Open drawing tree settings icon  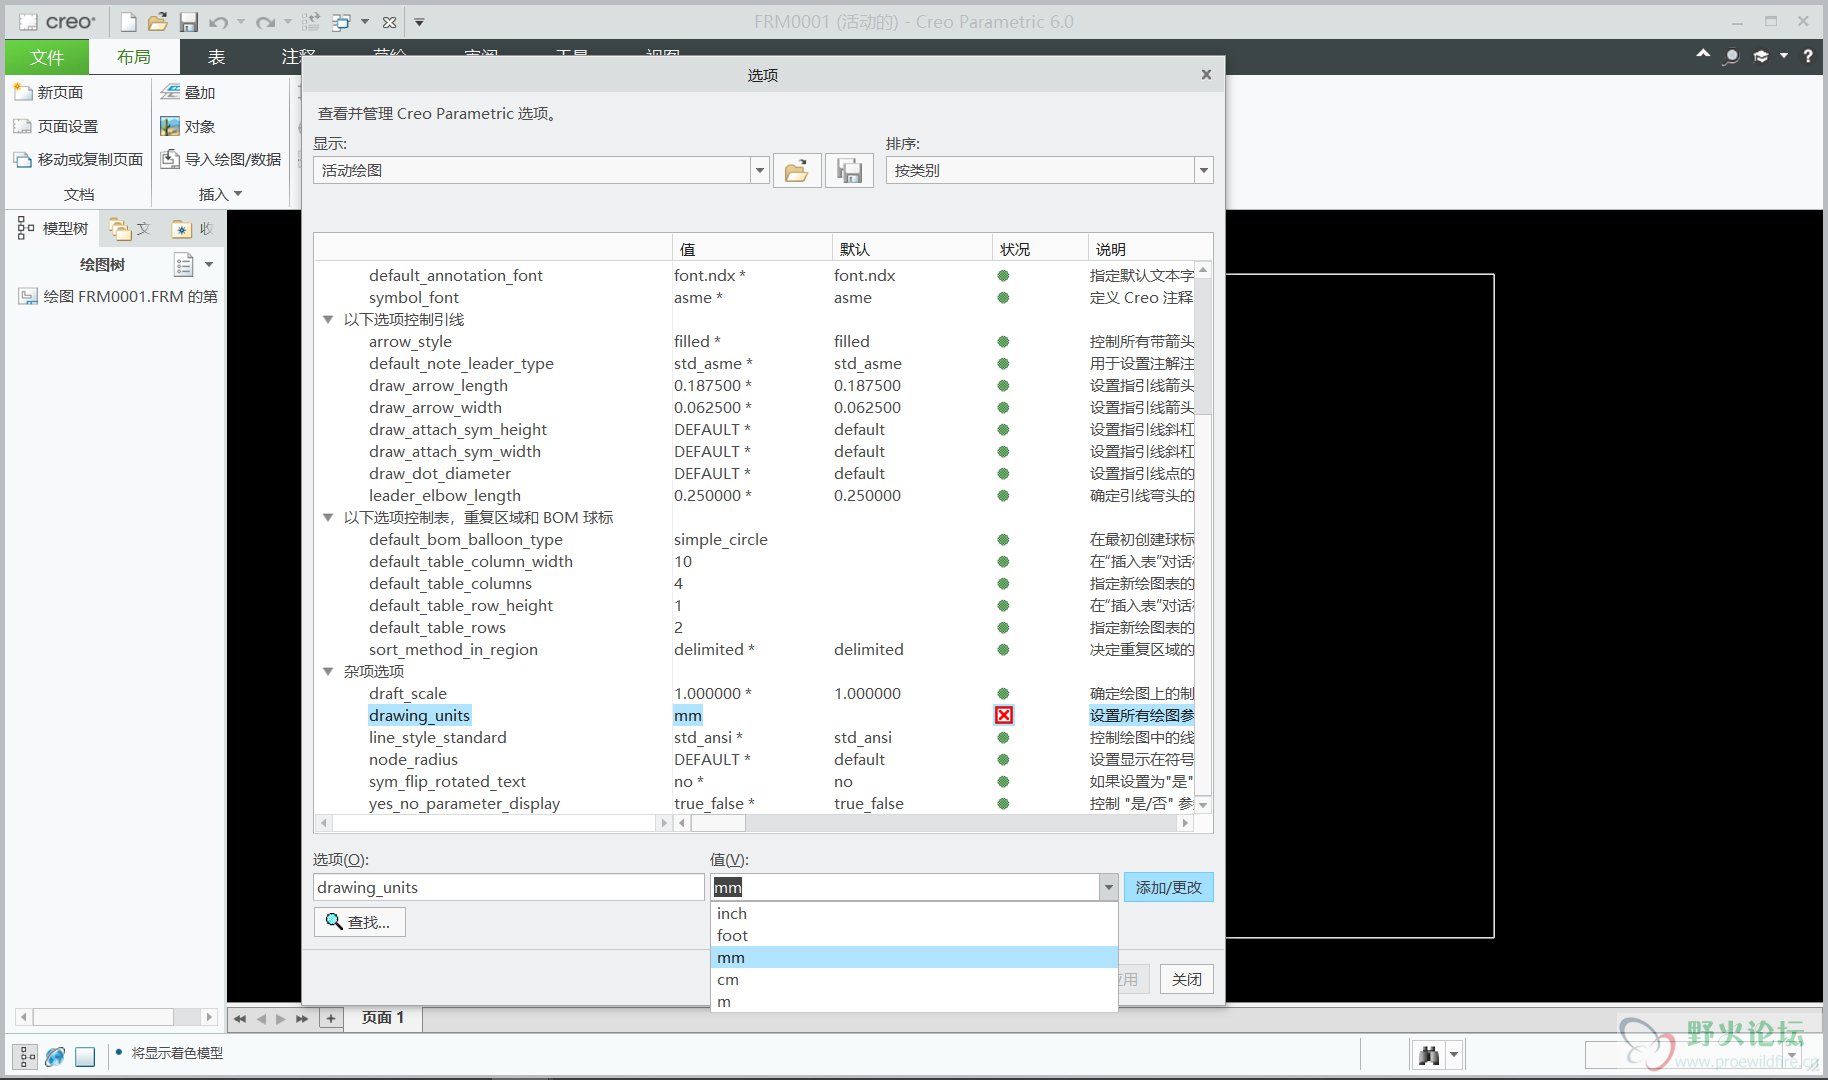pos(184,265)
